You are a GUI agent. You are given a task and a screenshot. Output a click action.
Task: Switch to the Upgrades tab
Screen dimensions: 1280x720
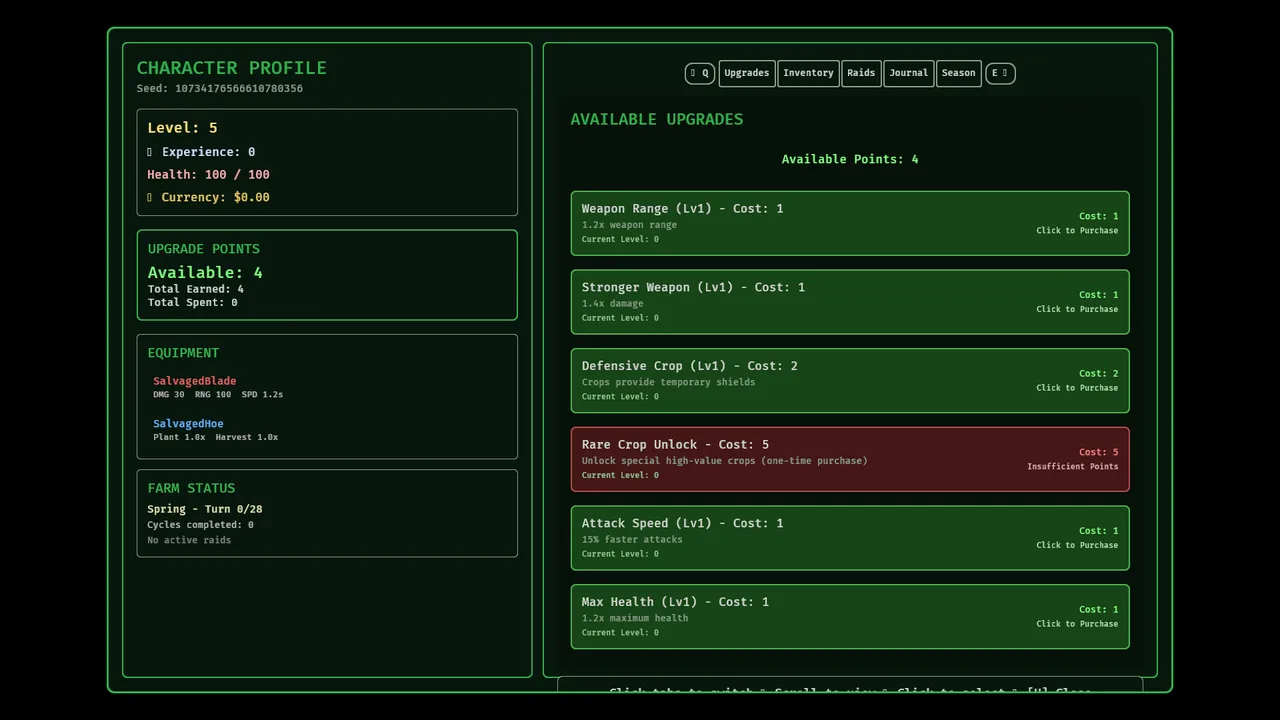coord(747,73)
